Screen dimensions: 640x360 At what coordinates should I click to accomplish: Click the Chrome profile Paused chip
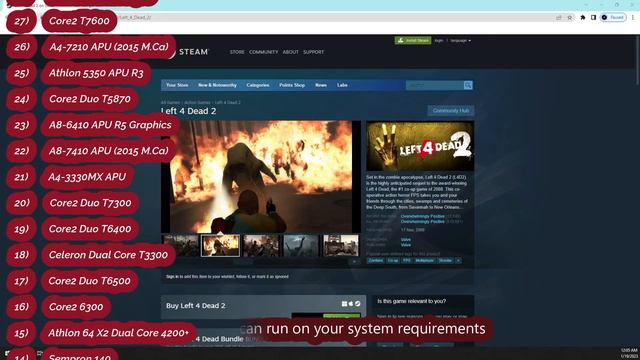click(613, 18)
